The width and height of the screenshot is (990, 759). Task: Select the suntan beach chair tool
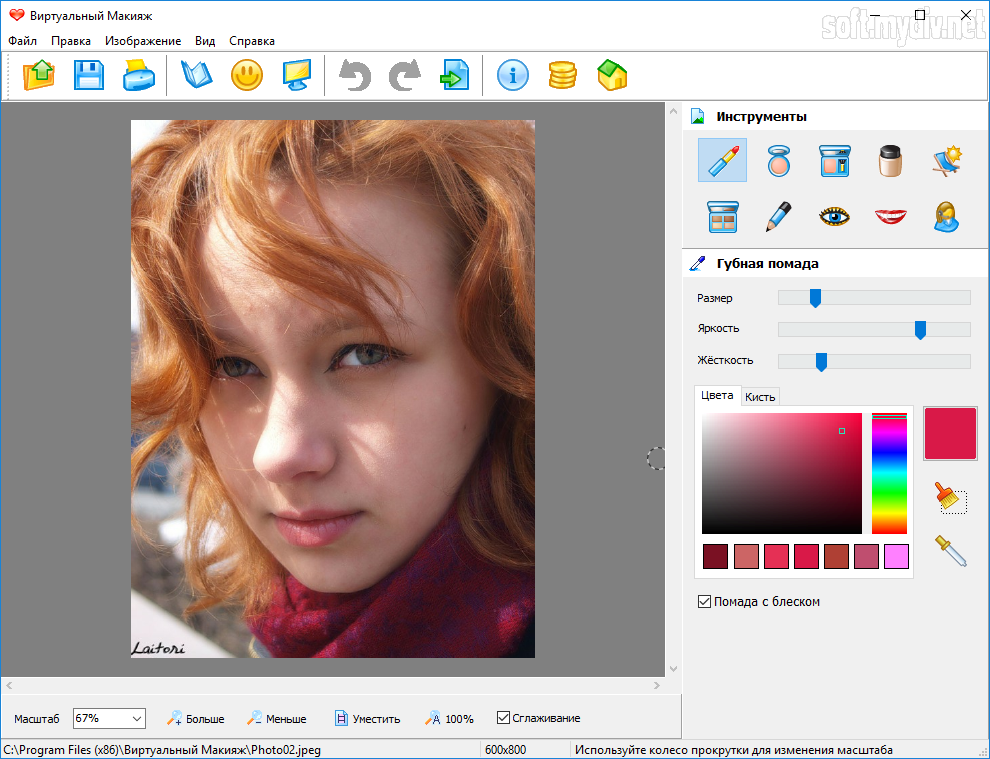click(x=946, y=160)
